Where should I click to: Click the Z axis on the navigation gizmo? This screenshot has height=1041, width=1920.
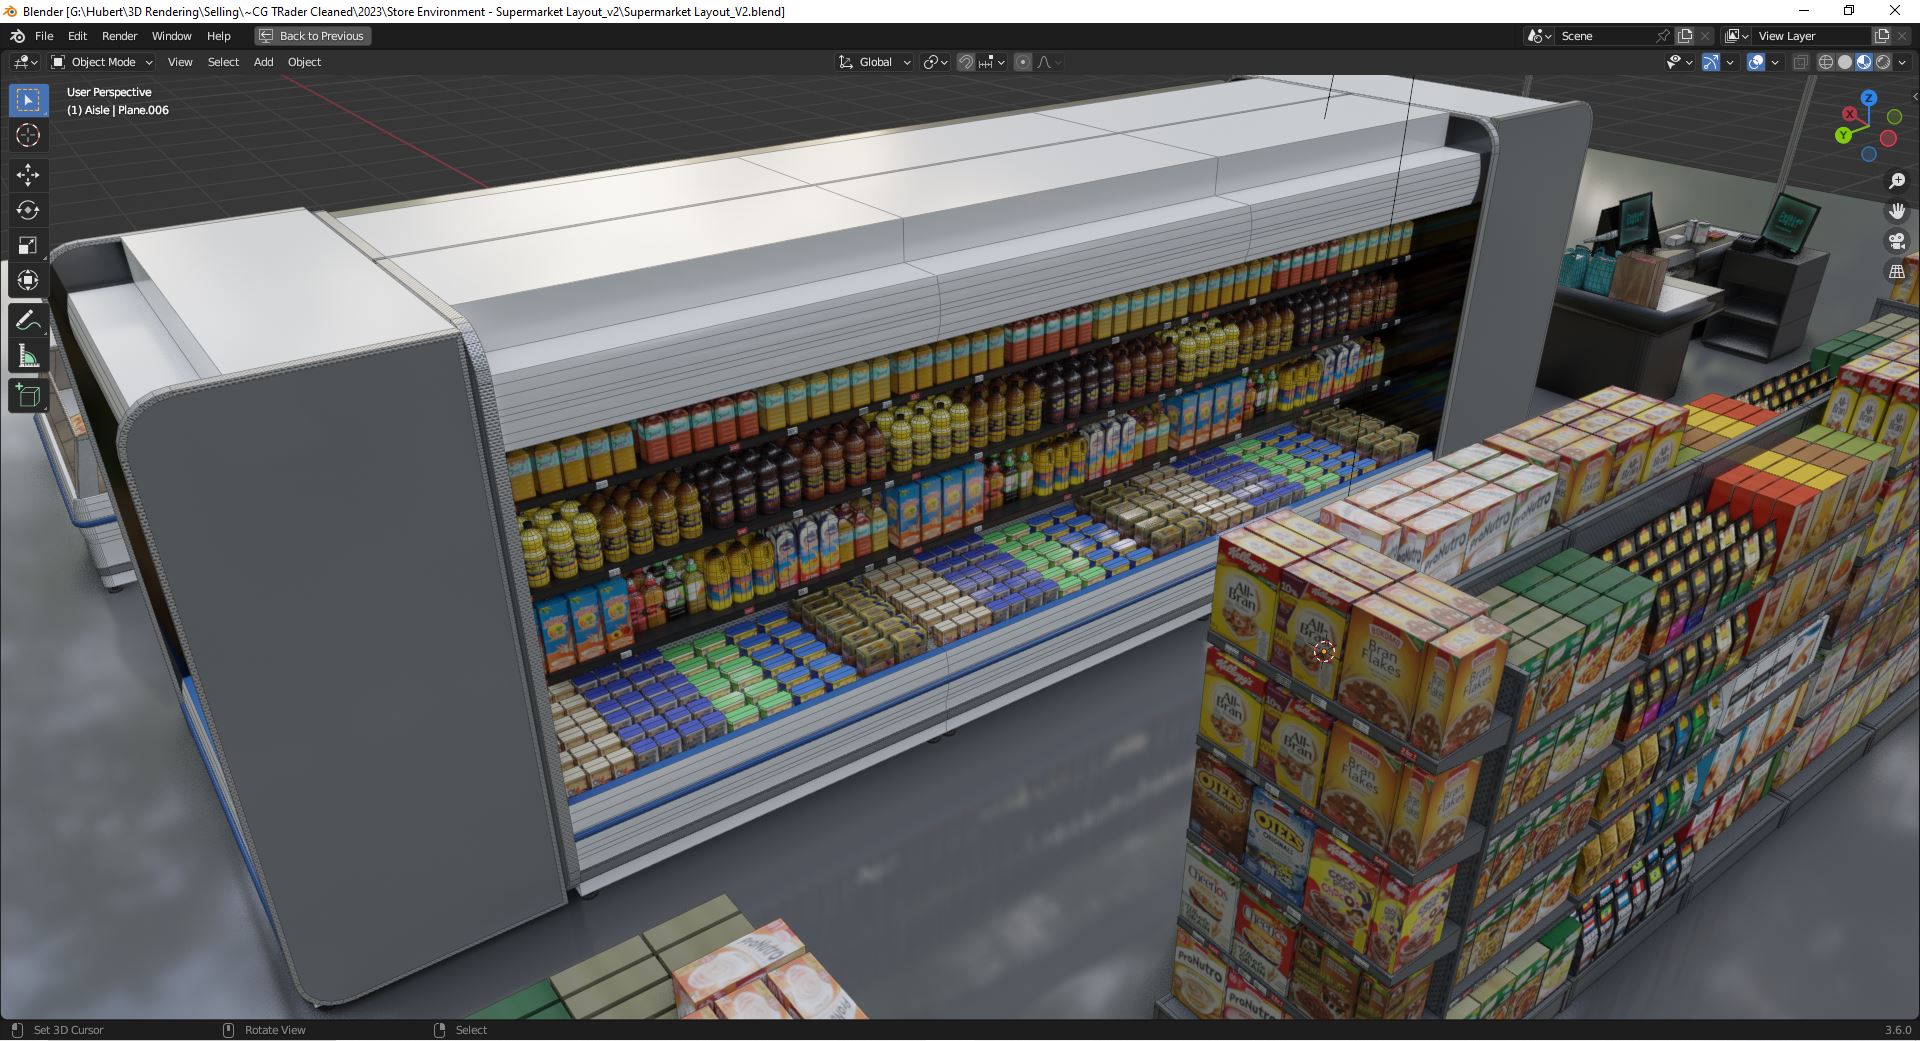click(x=1867, y=99)
